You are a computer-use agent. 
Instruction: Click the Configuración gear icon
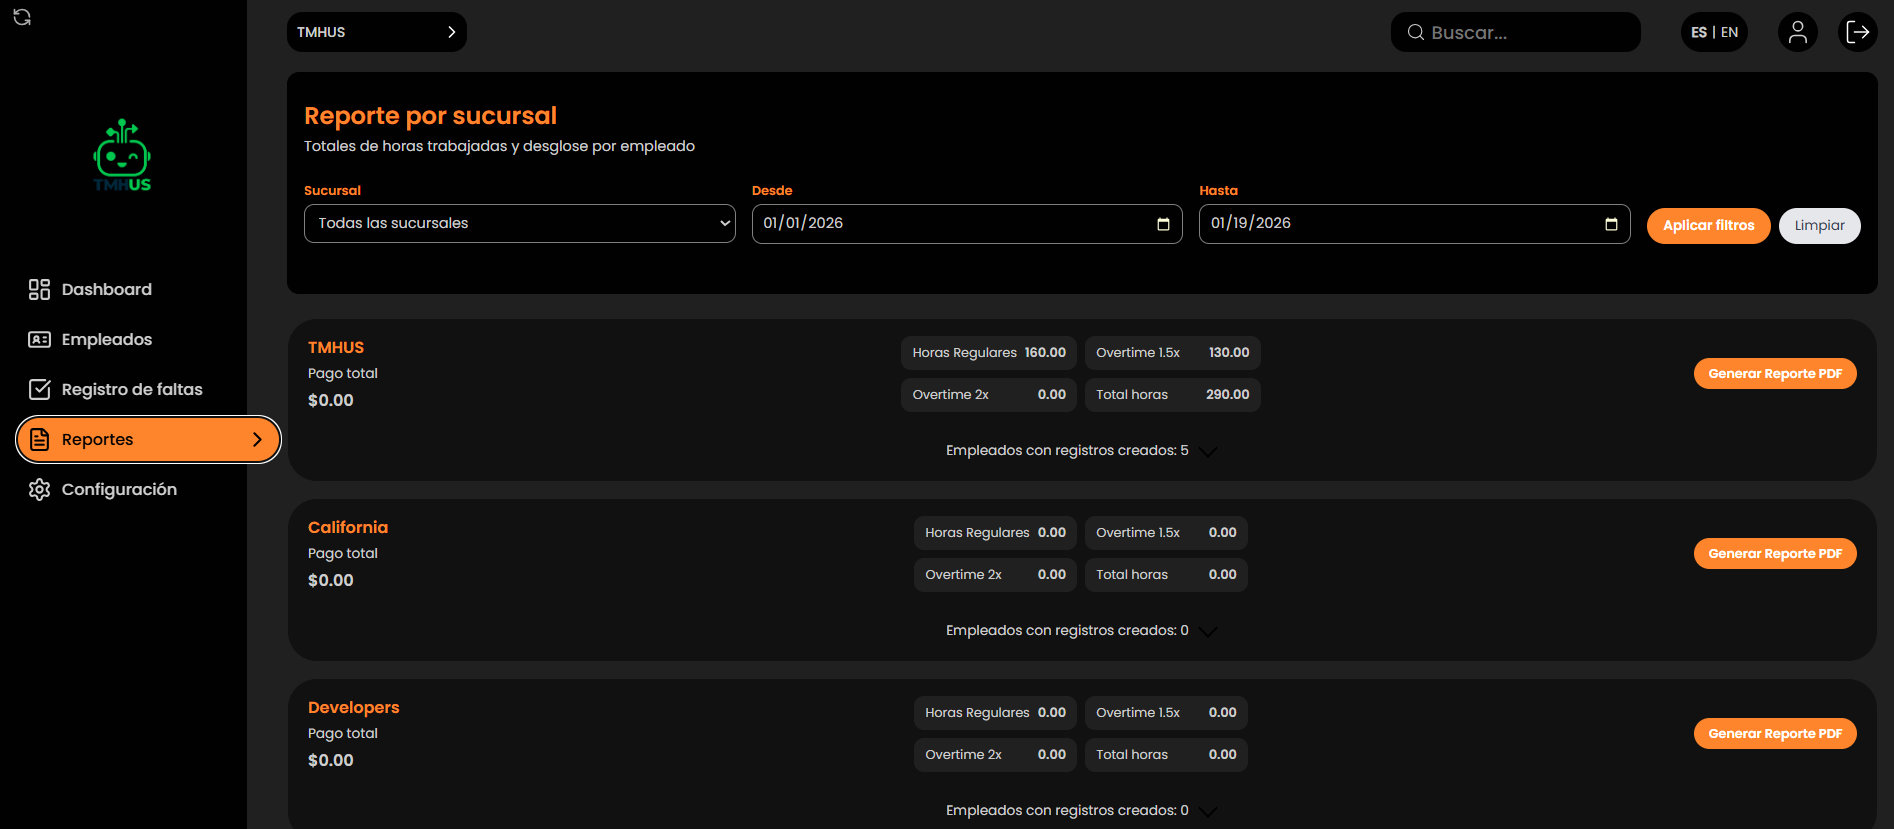[40, 489]
